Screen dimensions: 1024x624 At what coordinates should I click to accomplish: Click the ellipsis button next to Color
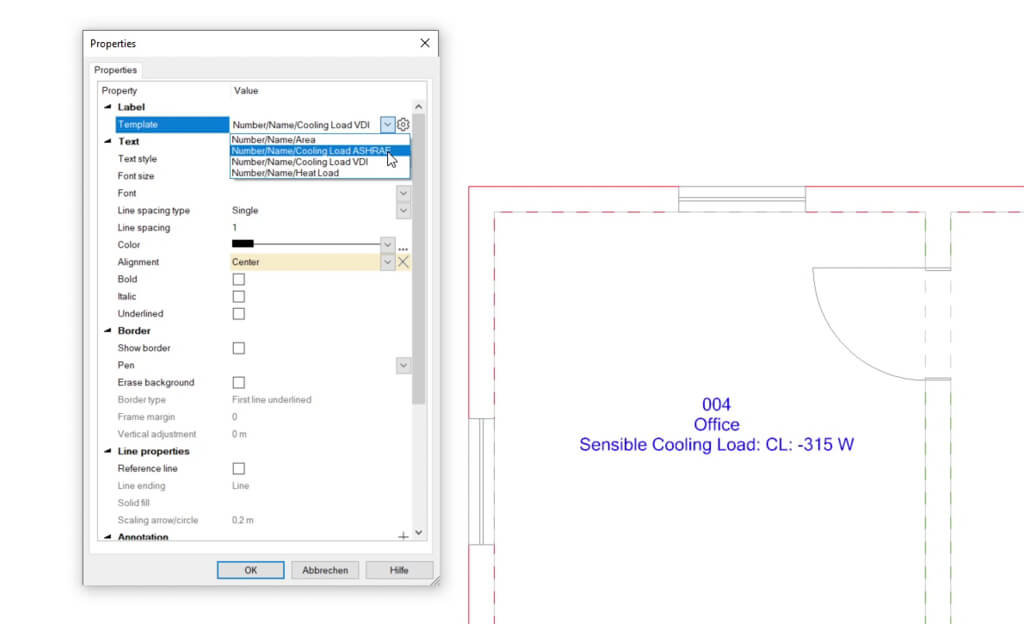point(403,247)
